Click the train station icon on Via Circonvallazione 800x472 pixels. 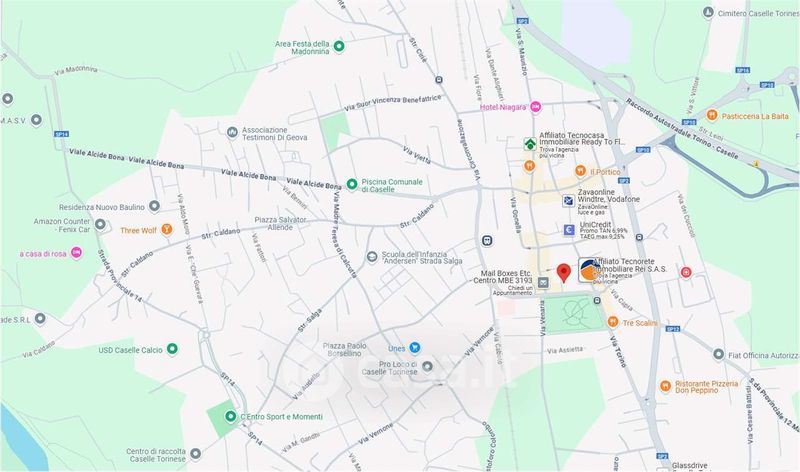(x=487, y=240)
